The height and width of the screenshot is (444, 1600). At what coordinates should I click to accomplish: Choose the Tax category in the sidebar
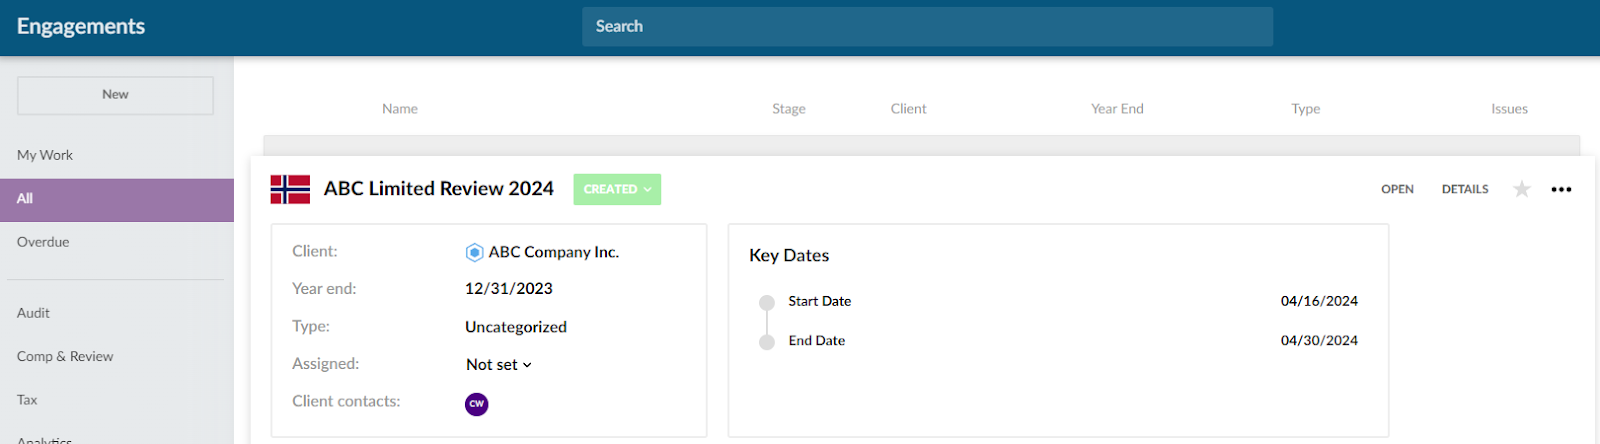pos(27,400)
